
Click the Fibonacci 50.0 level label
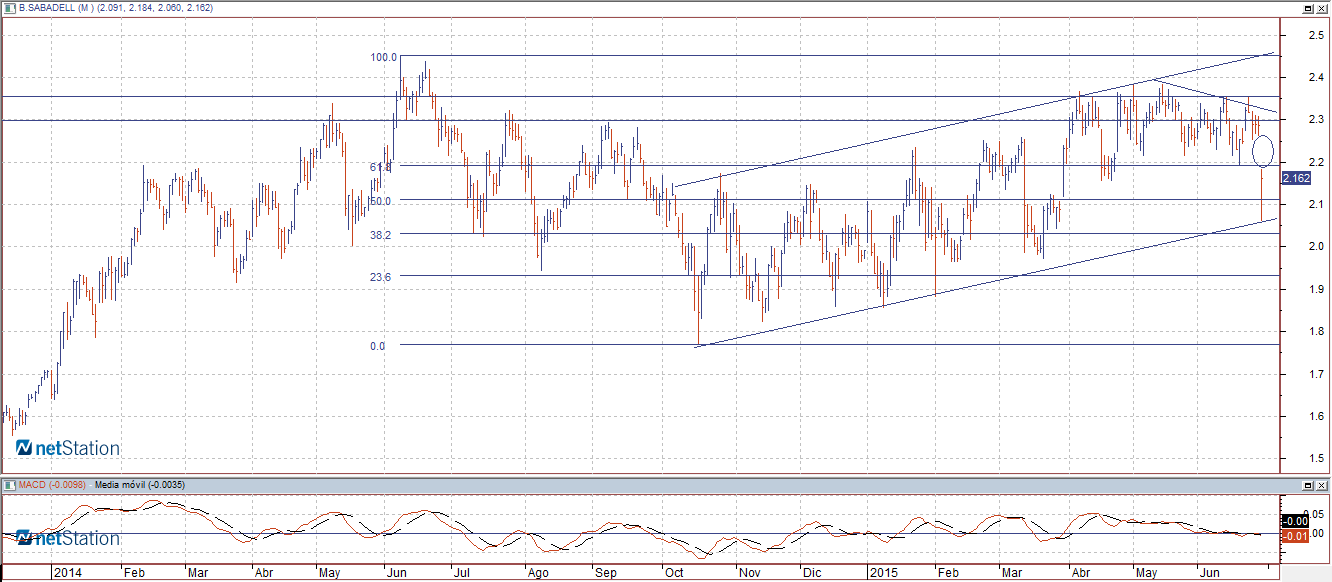380,200
